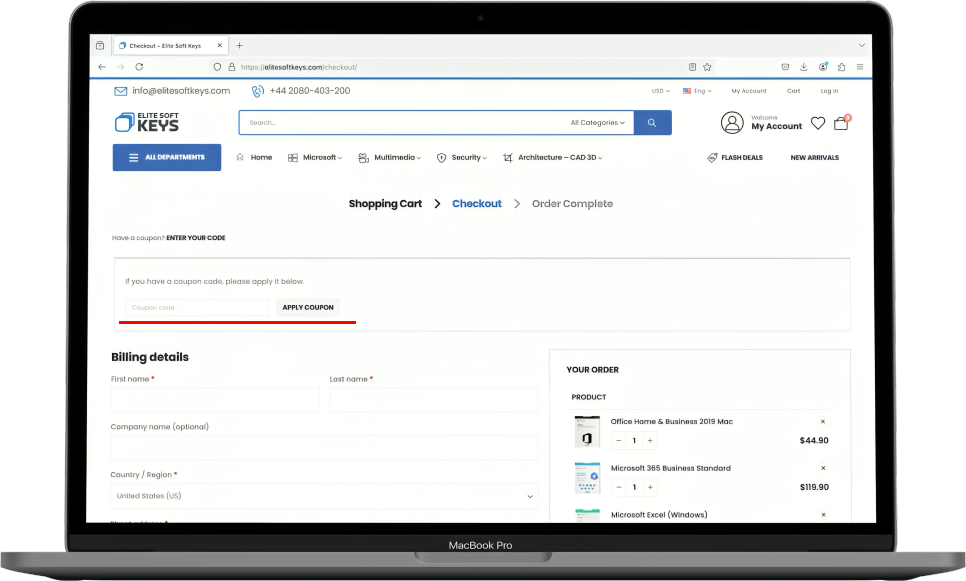The height and width of the screenshot is (581, 966).
Task: Expand the All Categories search dropdown
Action: (x=598, y=123)
